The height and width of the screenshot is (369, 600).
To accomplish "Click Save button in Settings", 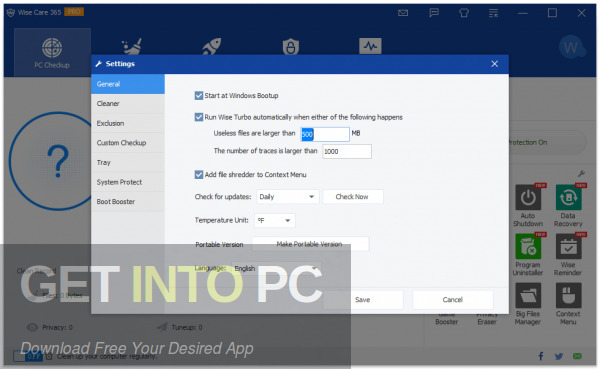I will point(363,300).
